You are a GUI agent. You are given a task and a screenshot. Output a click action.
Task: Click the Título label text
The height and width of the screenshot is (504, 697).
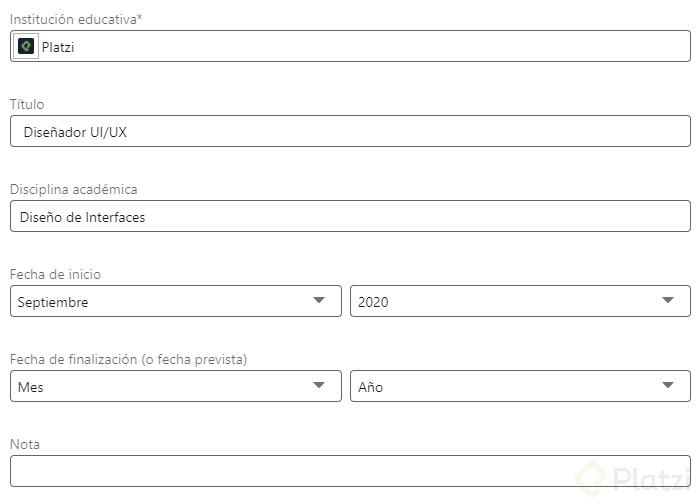click(x=27, y=104)
